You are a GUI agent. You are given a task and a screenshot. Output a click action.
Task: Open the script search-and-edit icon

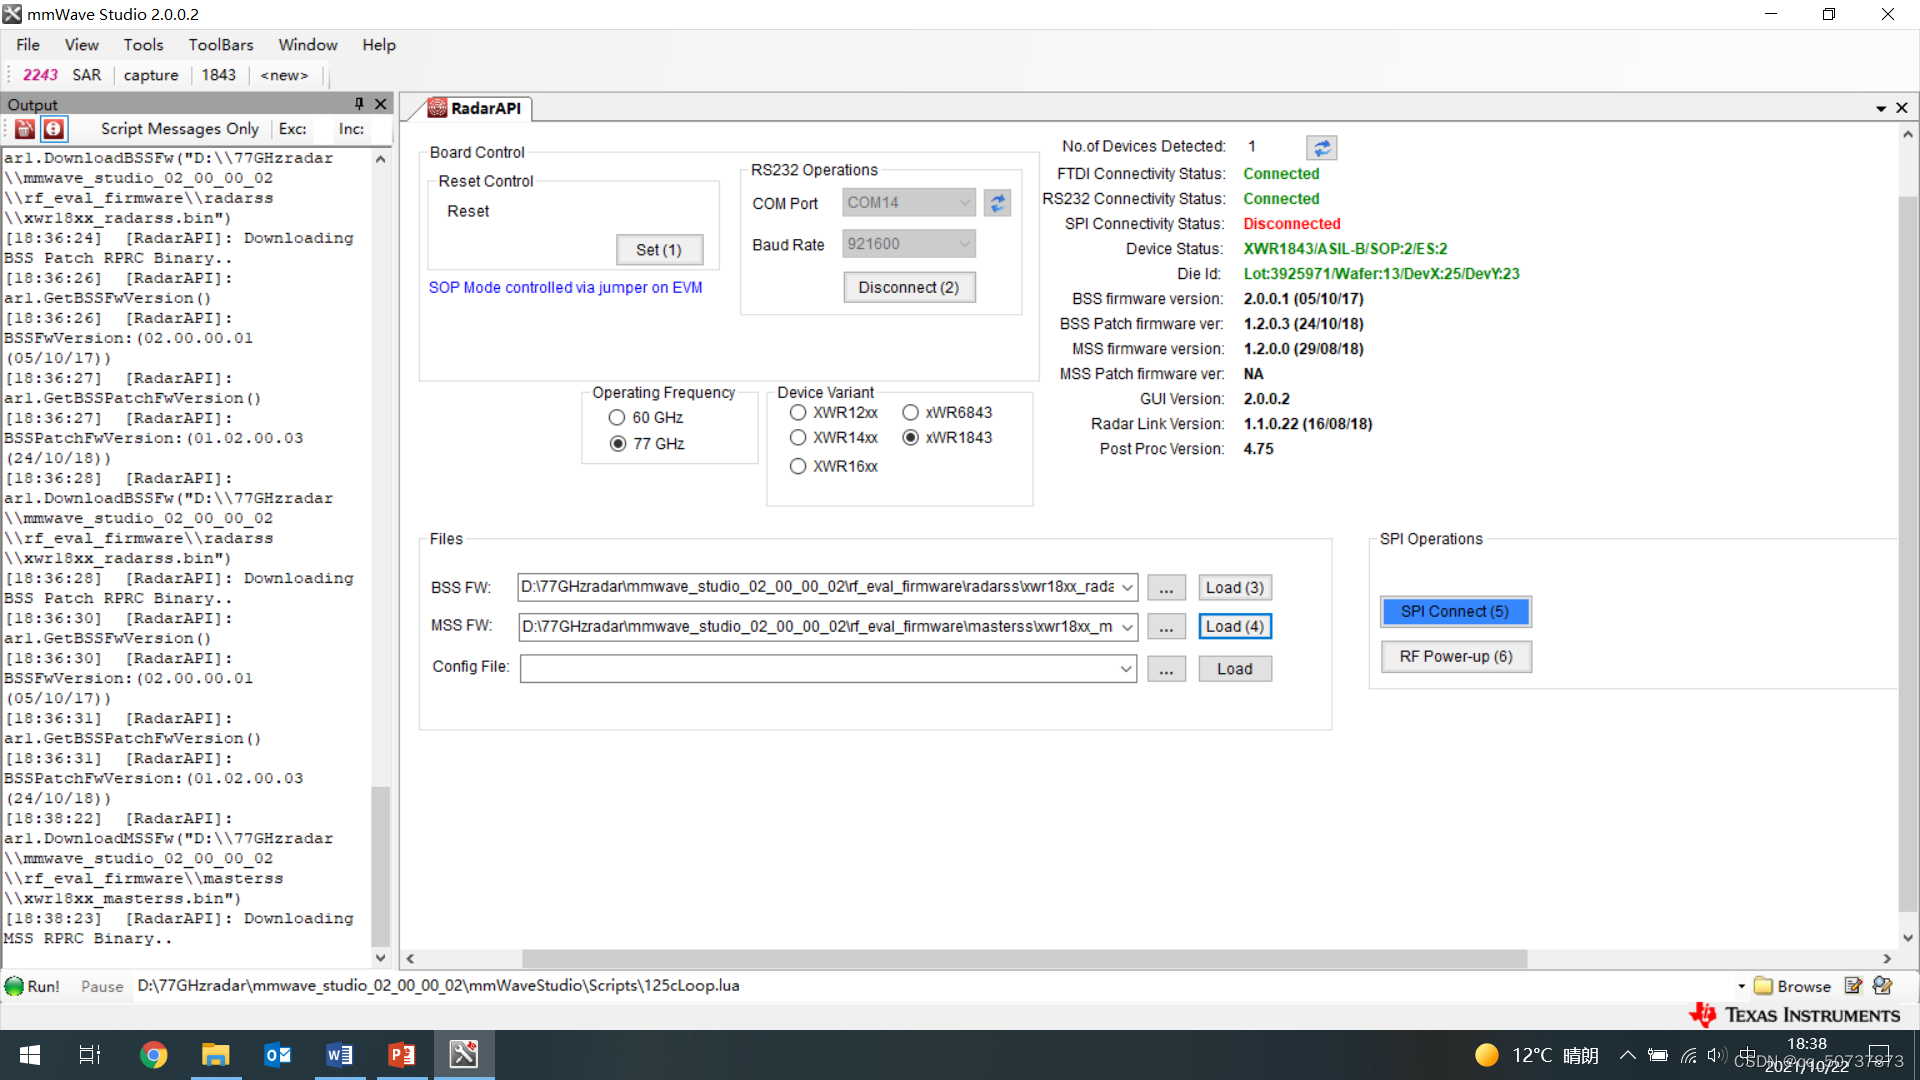point(1882,986)
